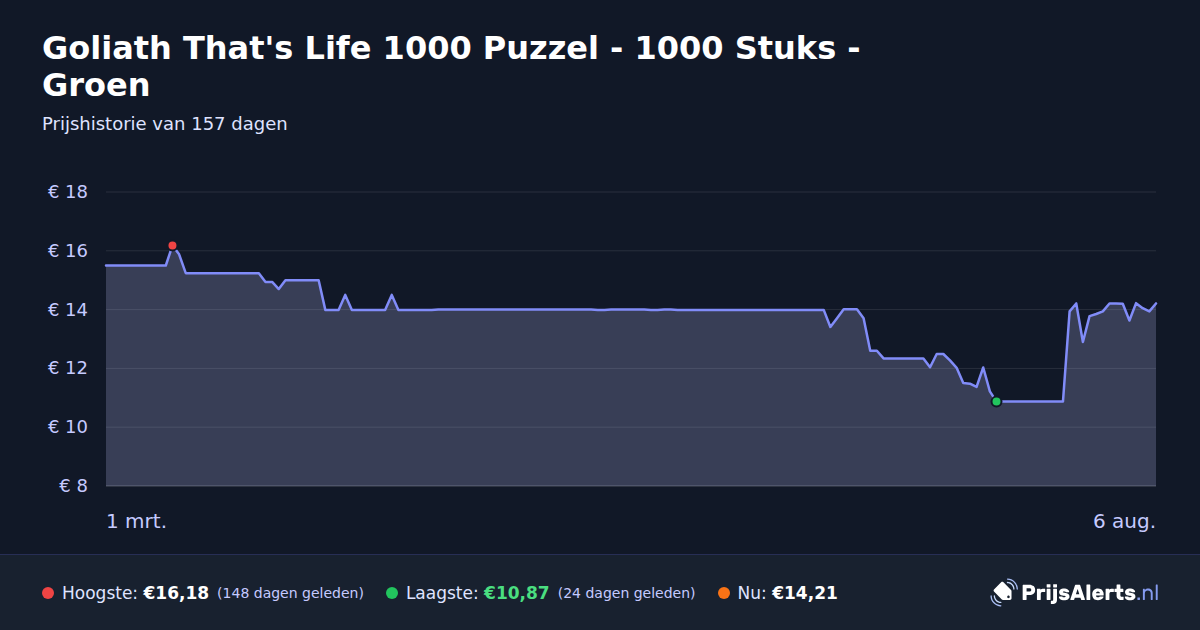Click the red dot beside Hoogste
This screenshot has width=1200, height=630.
[x=48, y=593]
